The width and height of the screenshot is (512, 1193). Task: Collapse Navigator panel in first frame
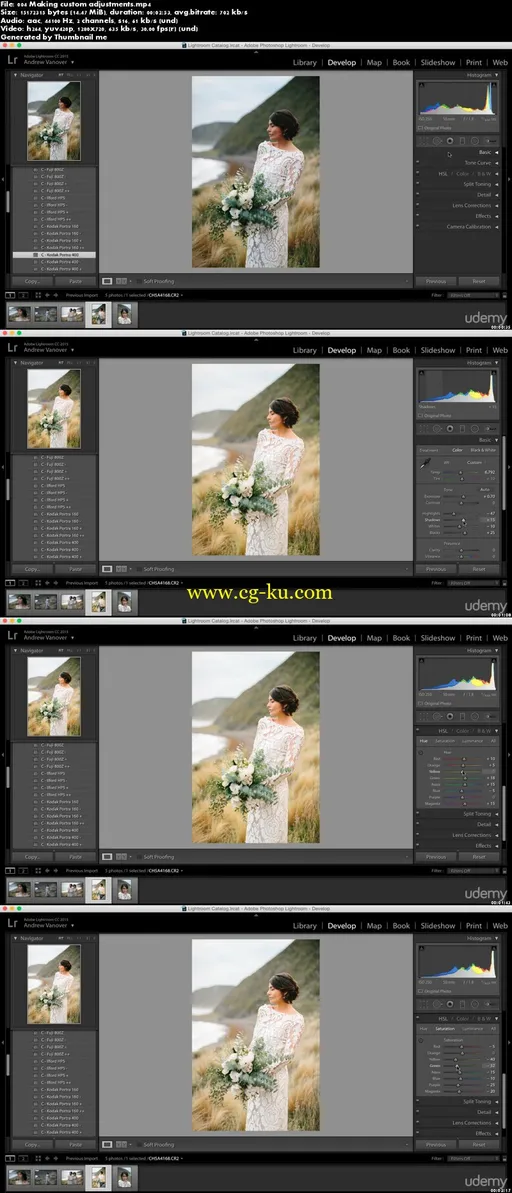coord(15,75)
